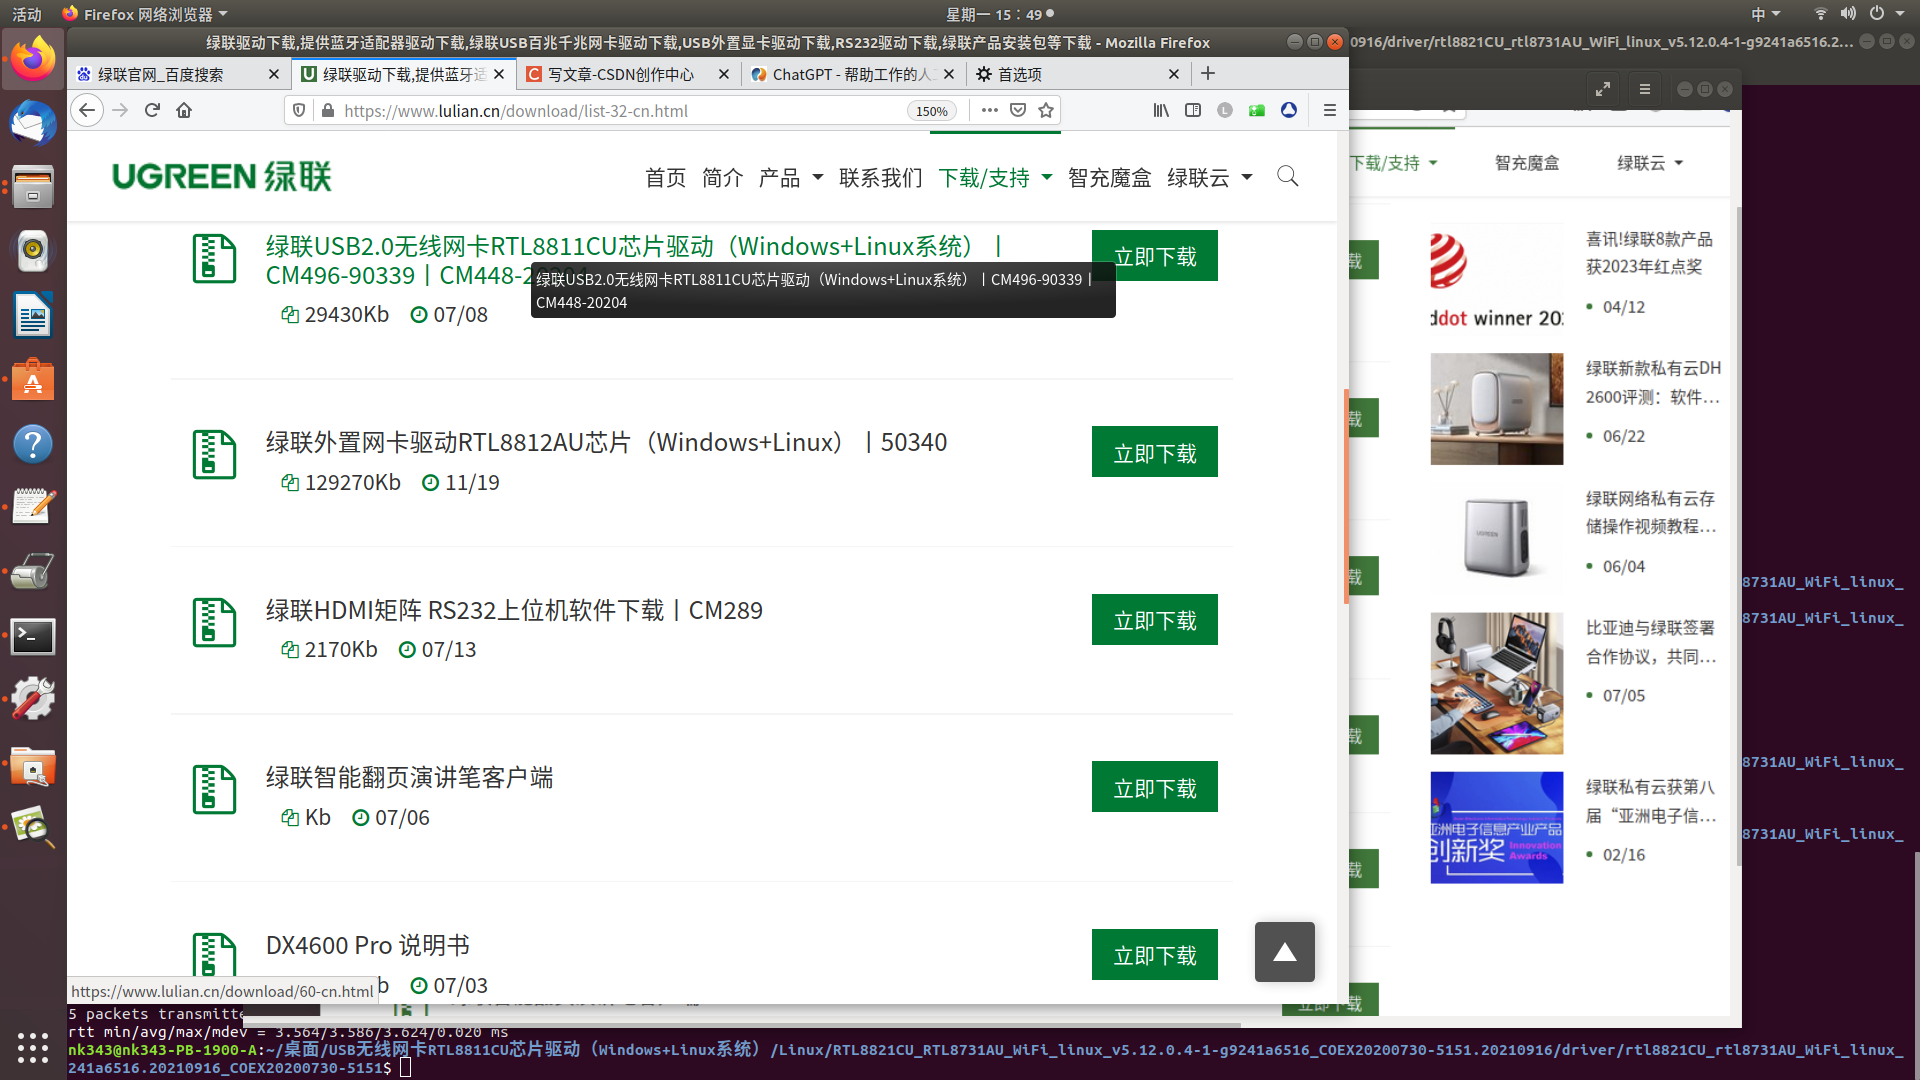Open the page actions three-dot menu

tap(990, 111)
